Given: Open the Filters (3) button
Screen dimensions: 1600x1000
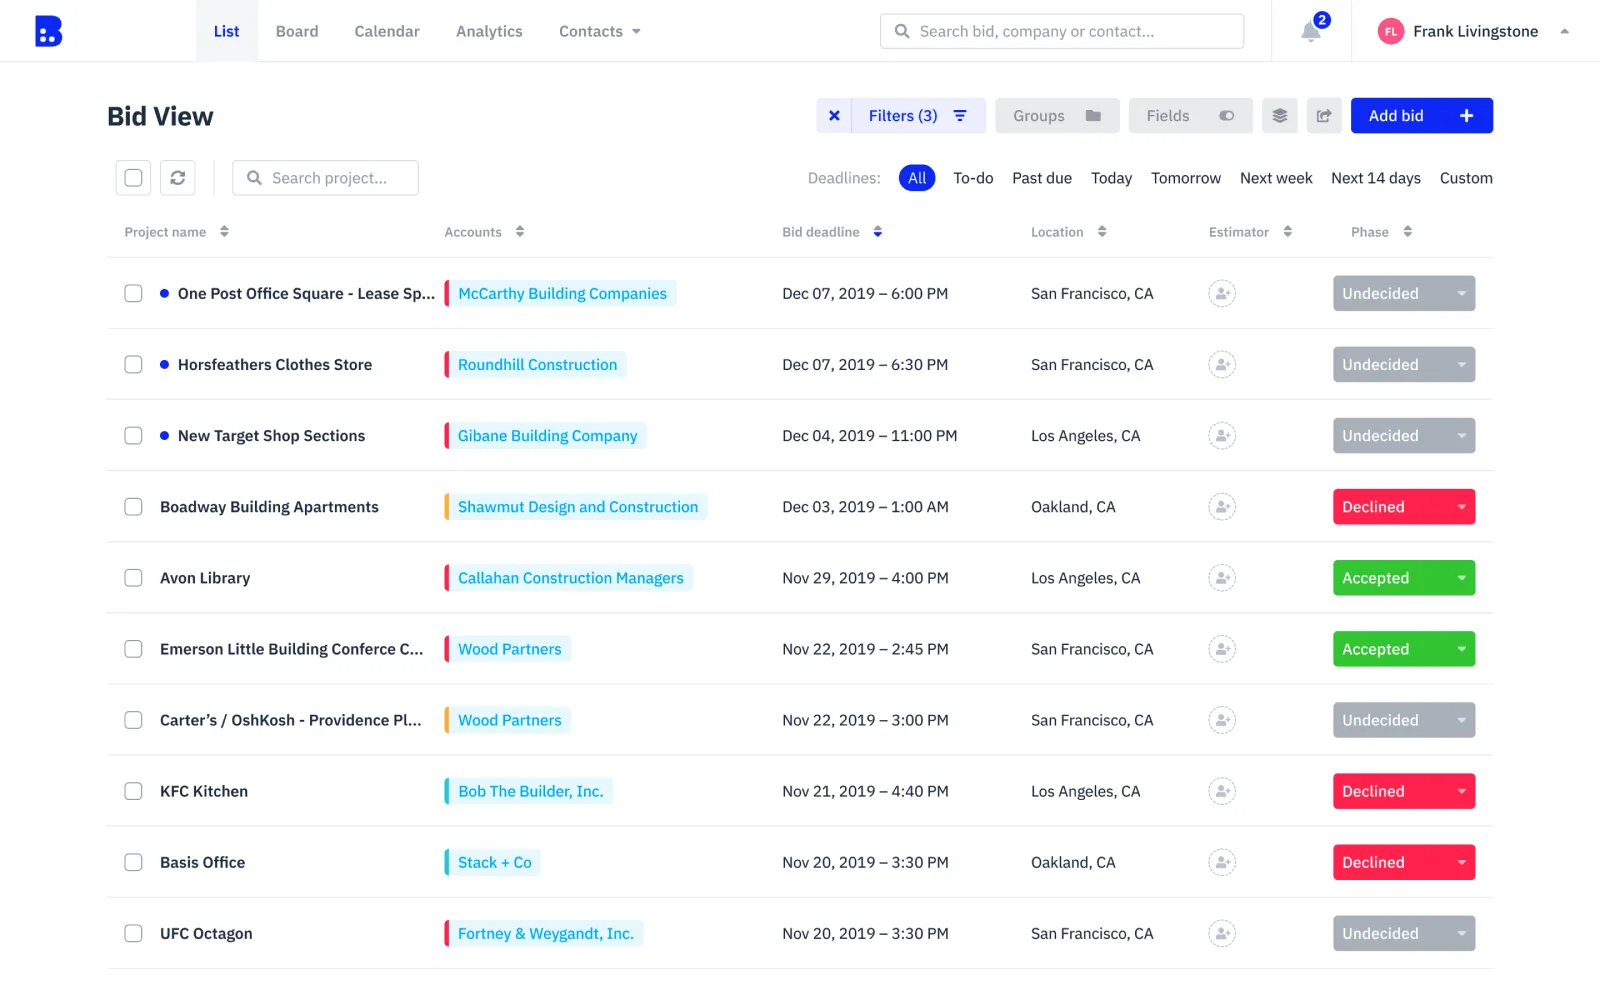Looking at the screenshot, I should pyautogui.click(x=919, y=116).
